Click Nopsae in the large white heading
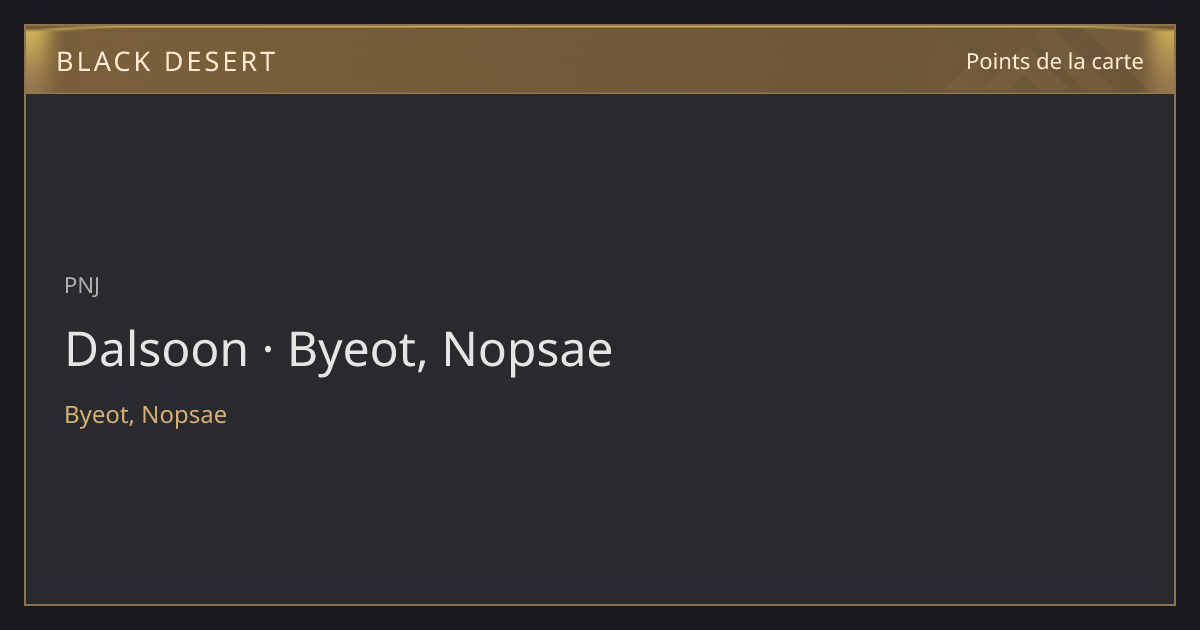This screenshot has height=630, width=1200. click(527, 352)
